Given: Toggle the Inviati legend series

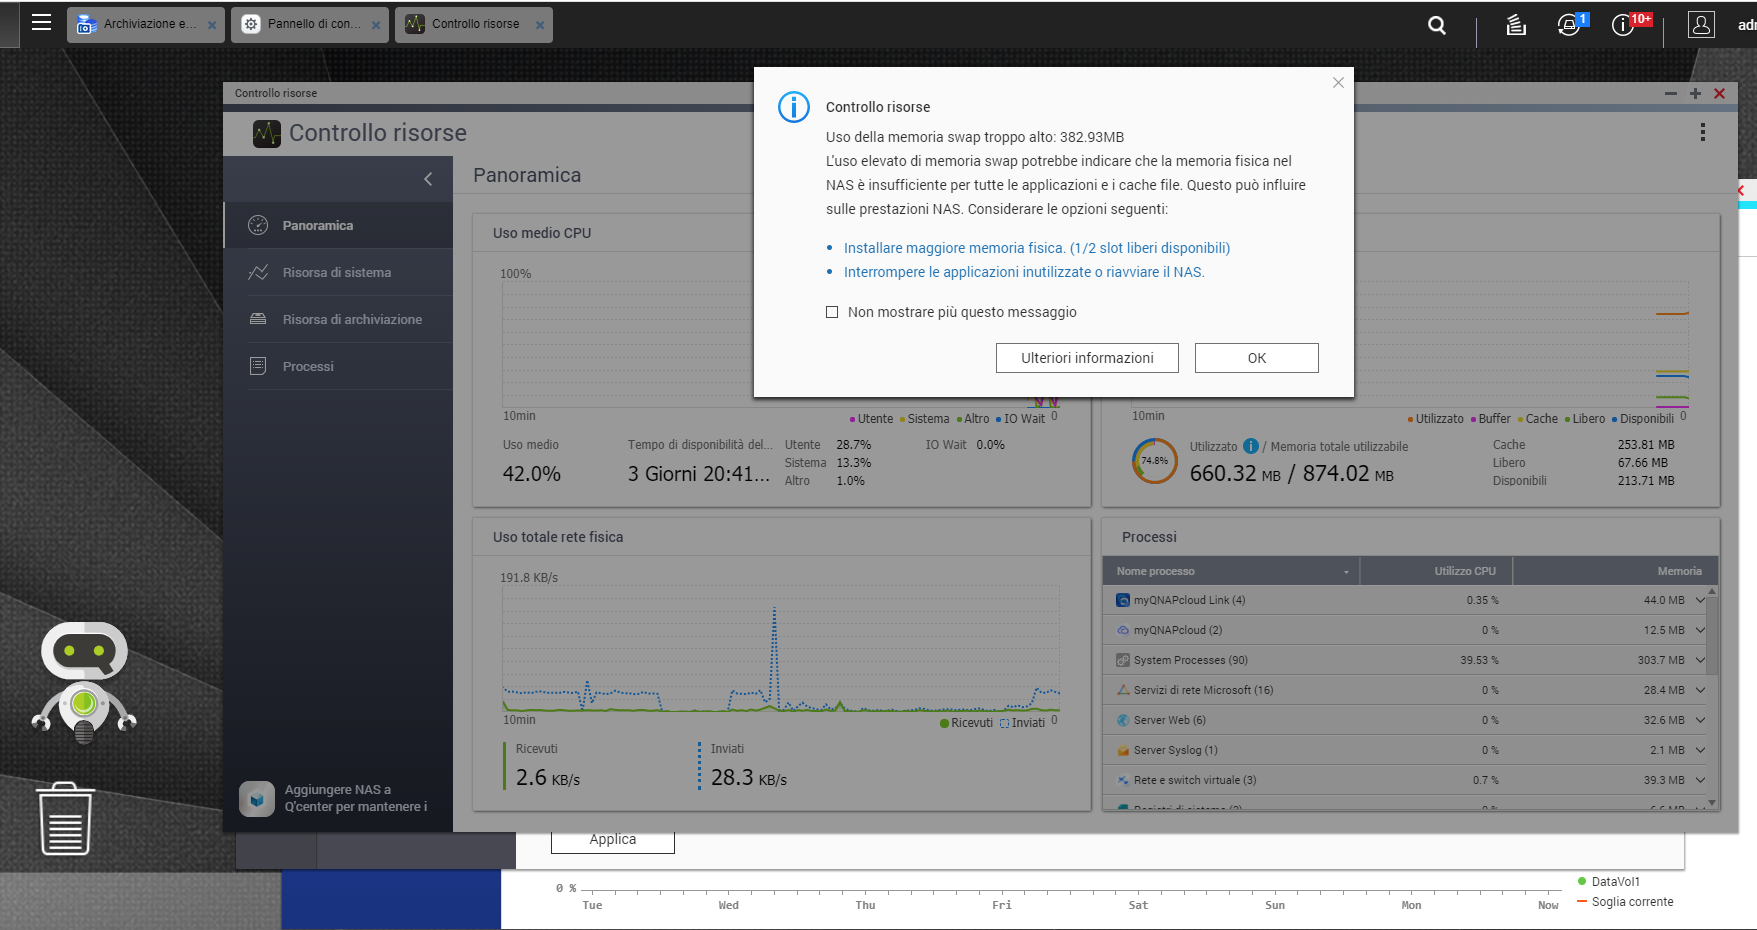Looking at the screenshot, I should pyautogui.click(x=1022, y=723).
